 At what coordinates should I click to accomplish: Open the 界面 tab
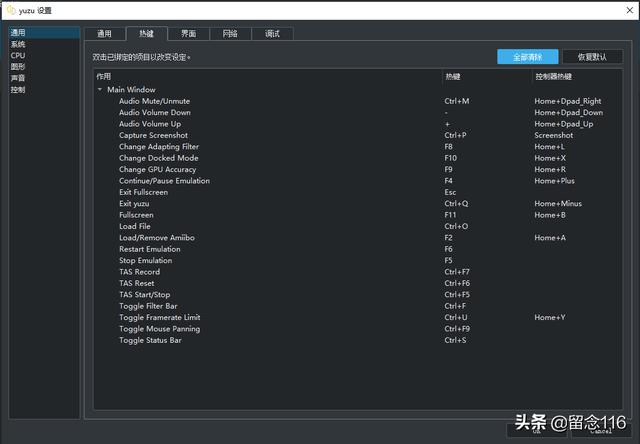(189, 33)
